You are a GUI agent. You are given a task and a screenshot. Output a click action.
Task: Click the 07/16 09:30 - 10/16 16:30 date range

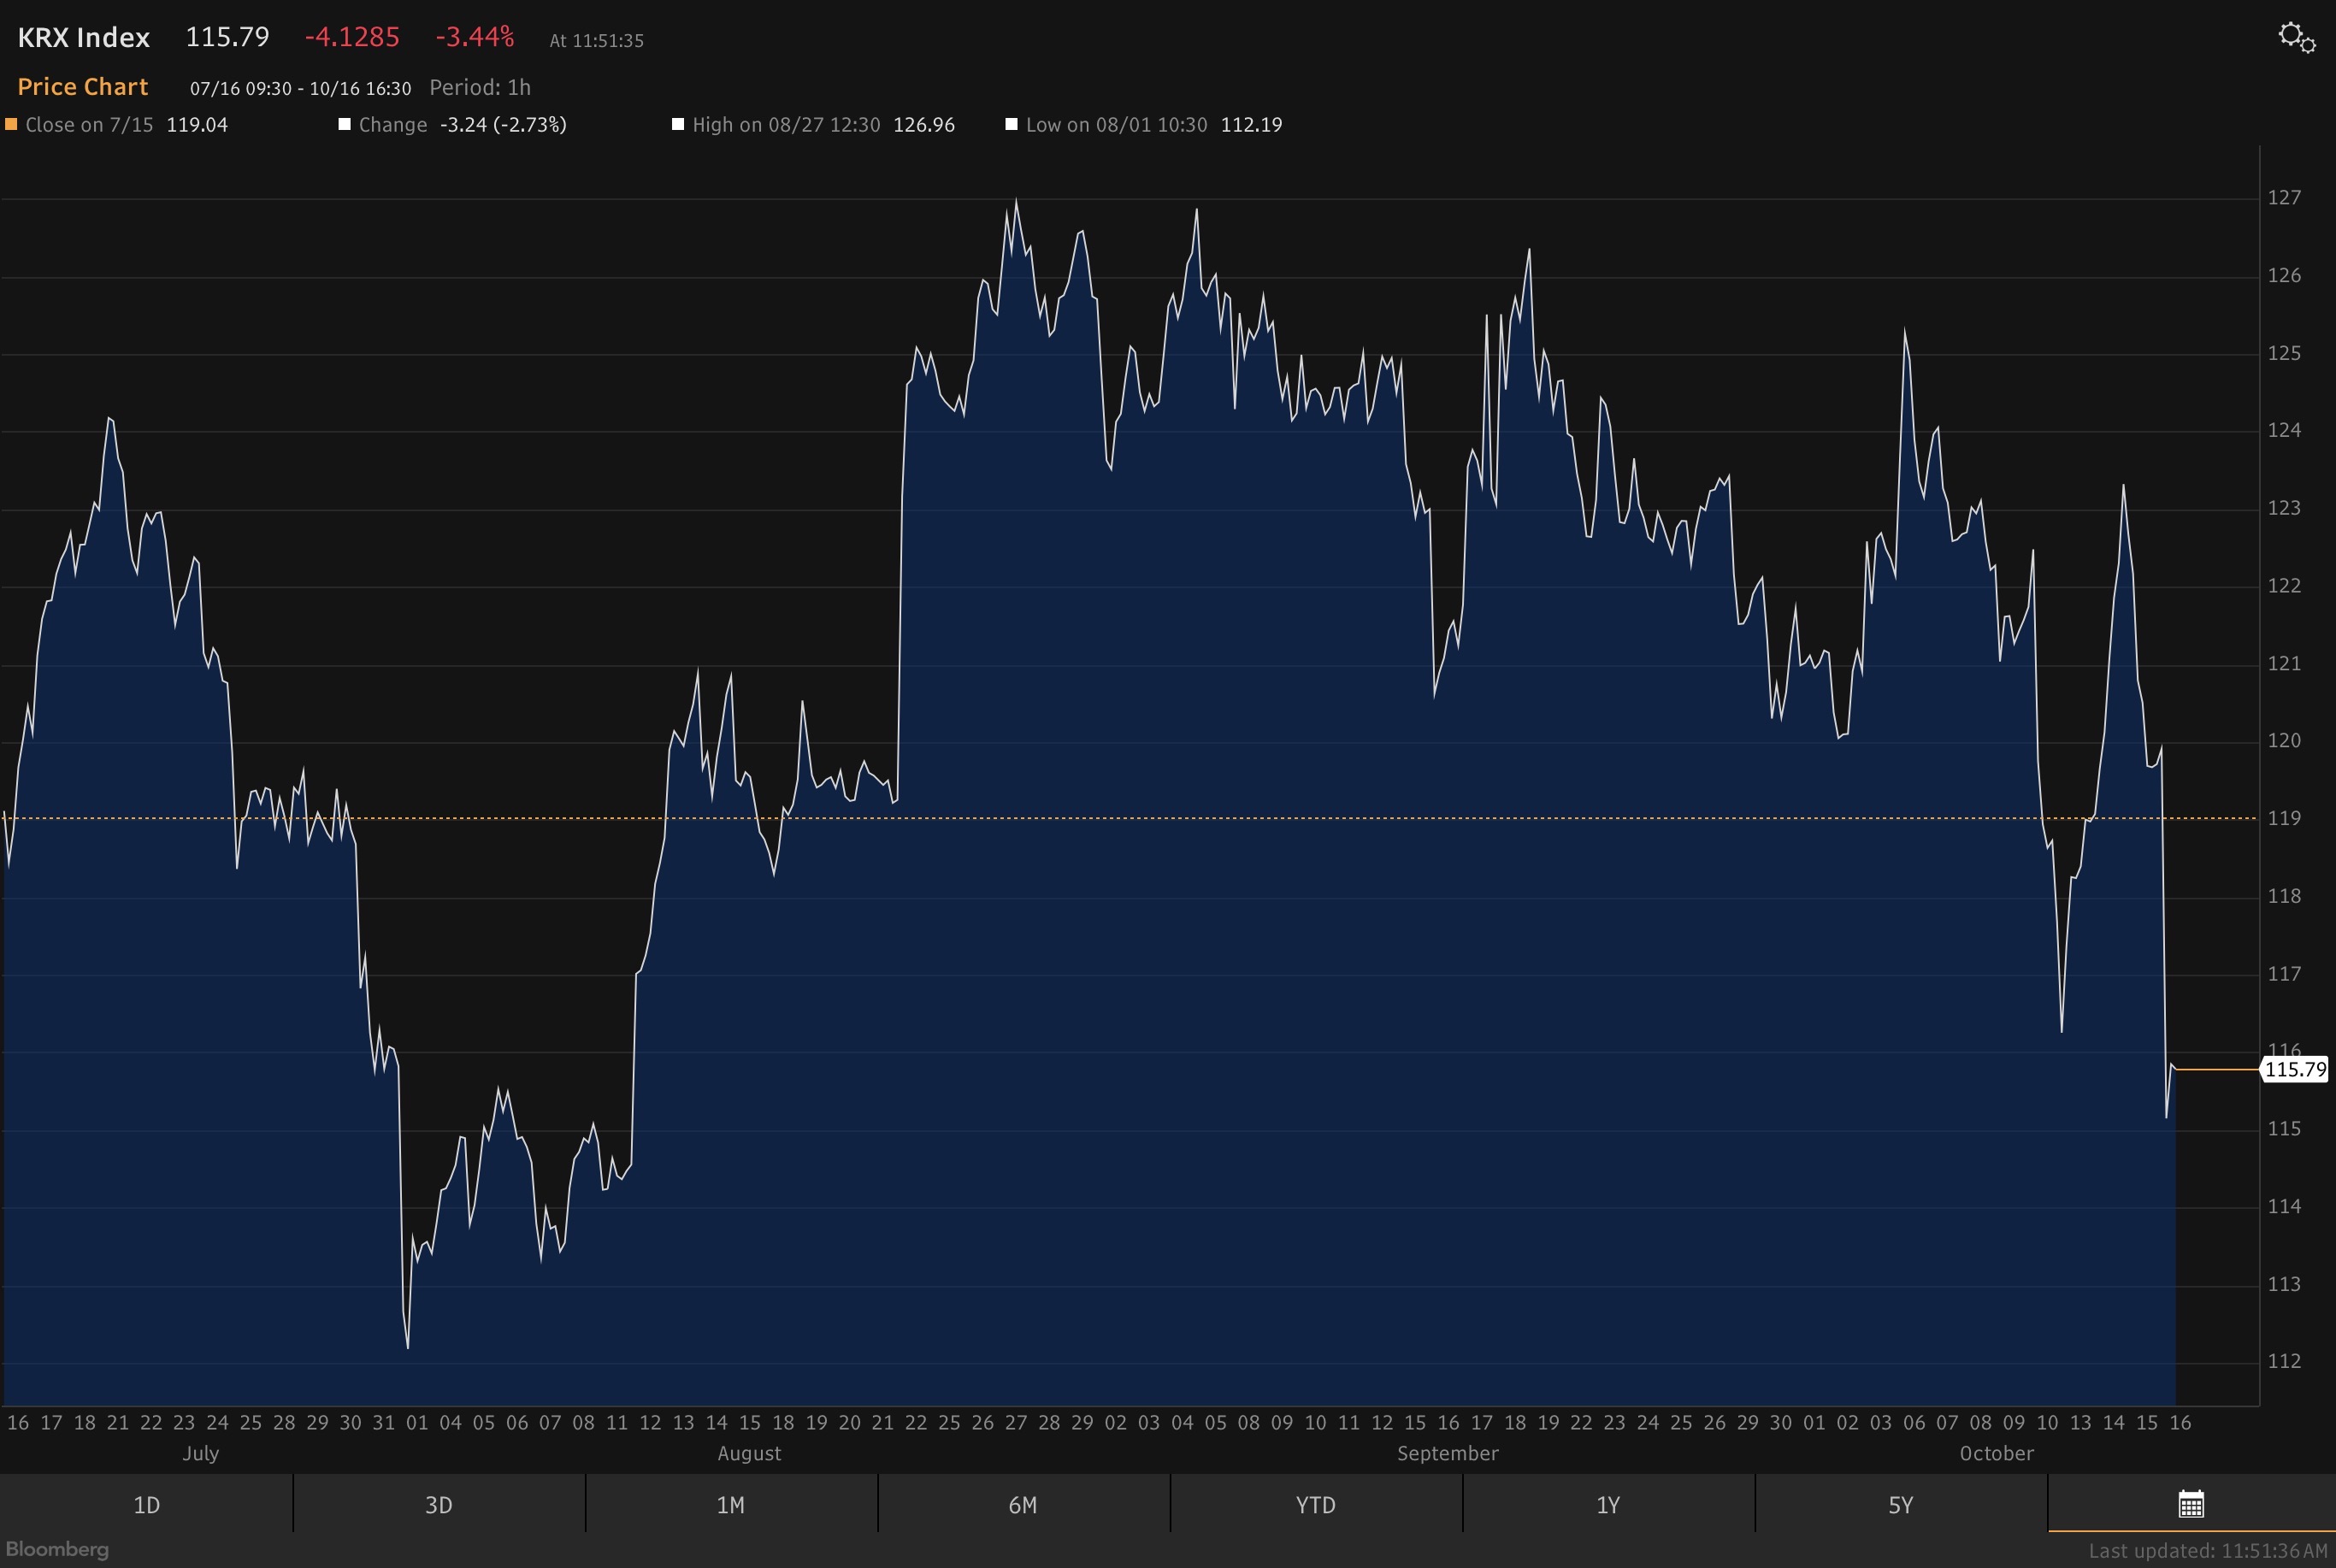tap(300, 88)
